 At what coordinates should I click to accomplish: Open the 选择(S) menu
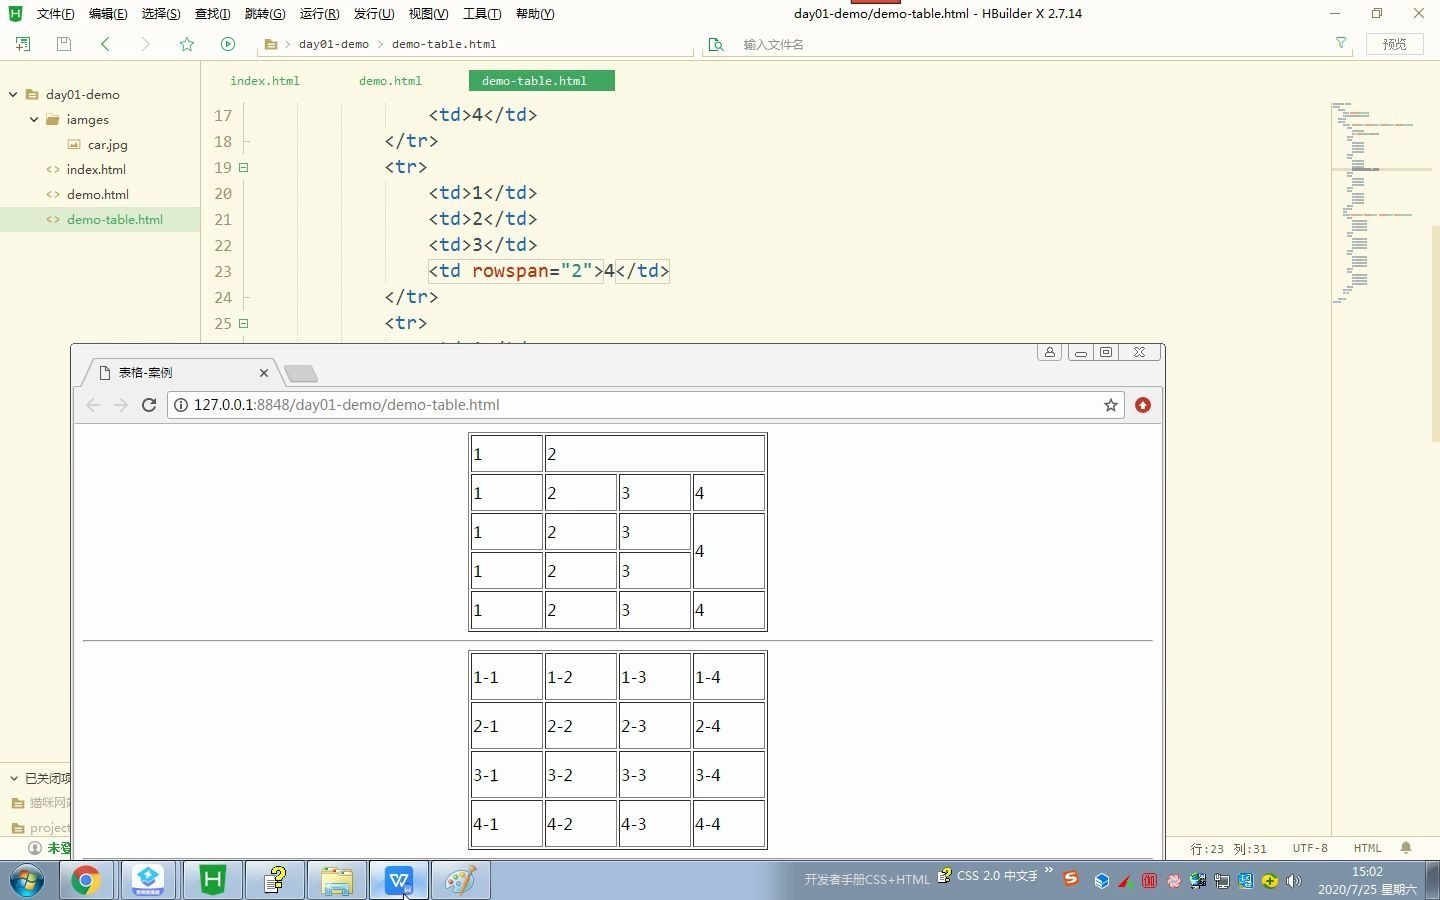coord(161,14)
